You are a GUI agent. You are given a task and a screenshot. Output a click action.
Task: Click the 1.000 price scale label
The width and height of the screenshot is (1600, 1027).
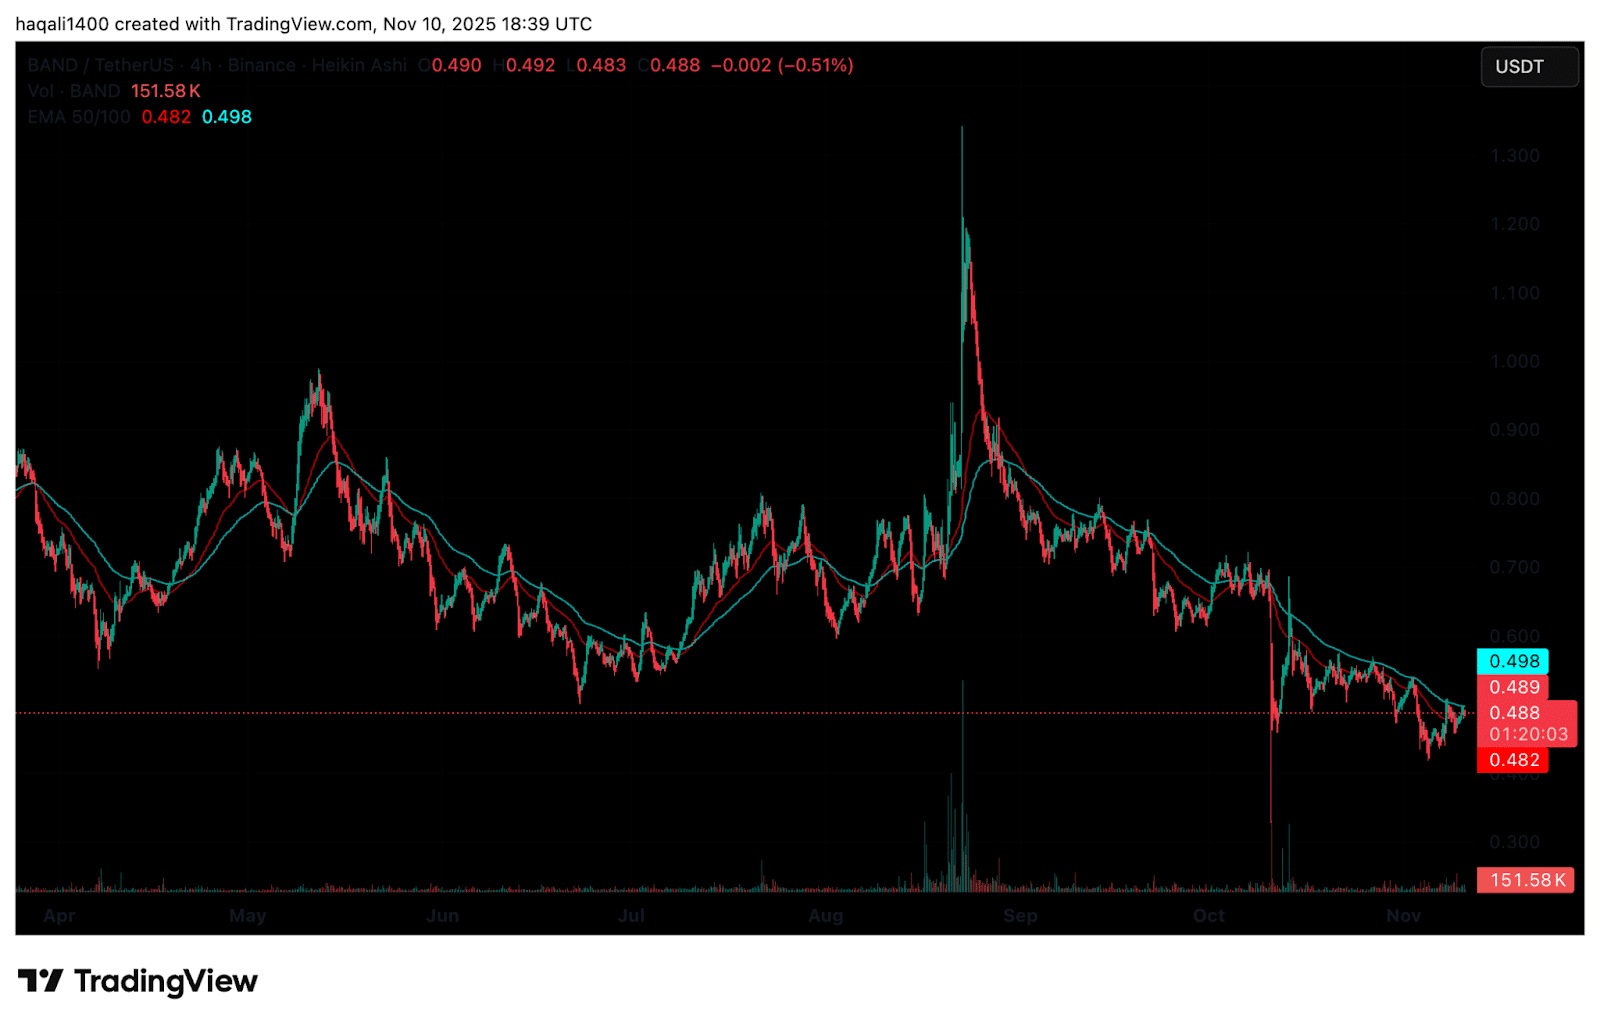click(1514, 362)
